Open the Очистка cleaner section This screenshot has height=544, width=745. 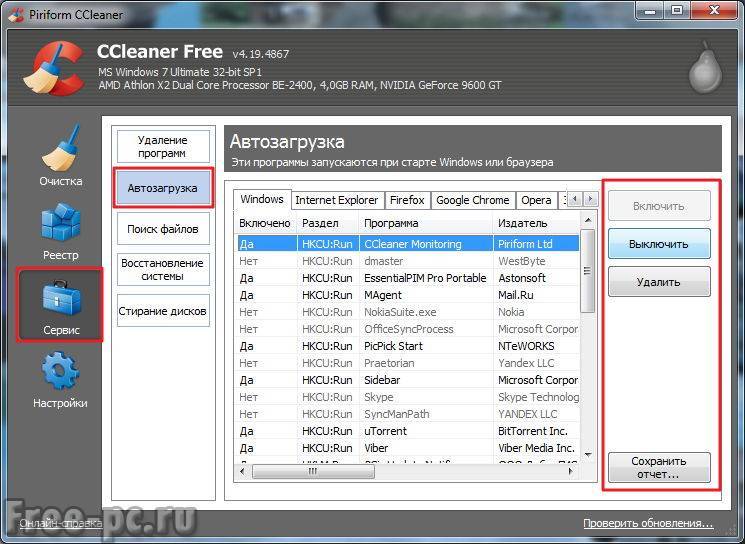click(x=60, y=156)
